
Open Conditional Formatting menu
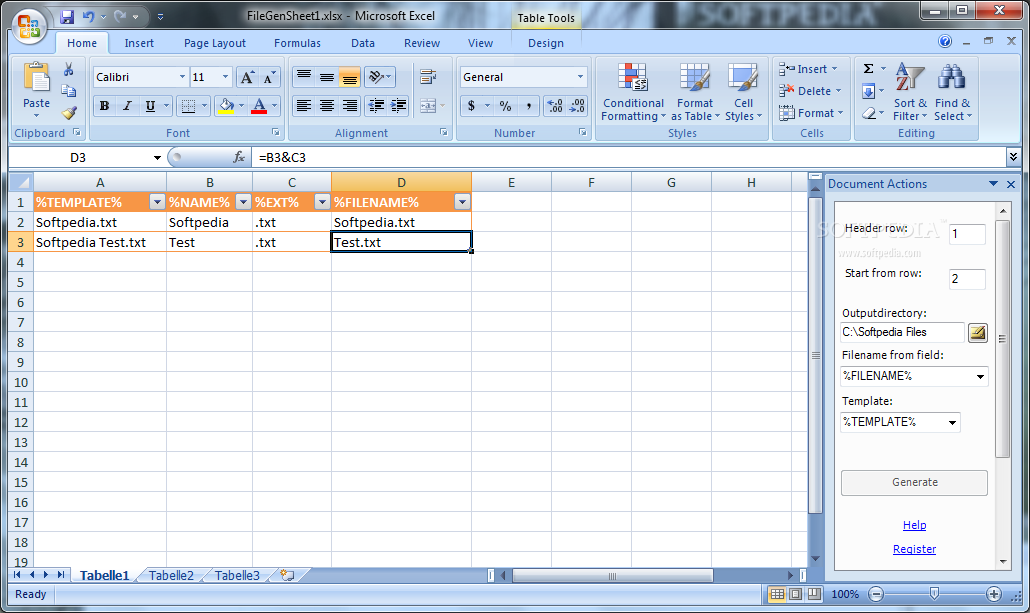point(633,92)
